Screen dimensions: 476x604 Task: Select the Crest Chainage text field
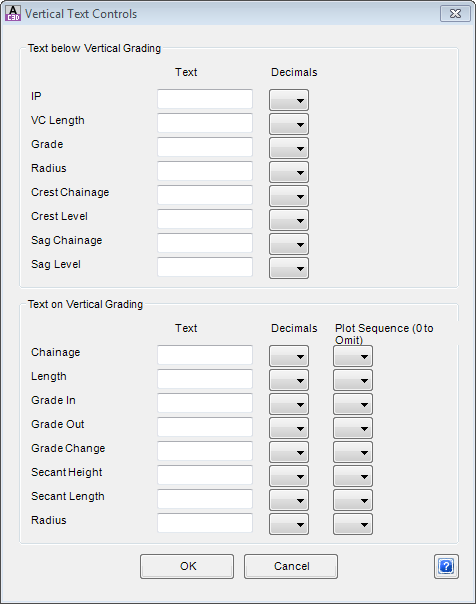205,195
